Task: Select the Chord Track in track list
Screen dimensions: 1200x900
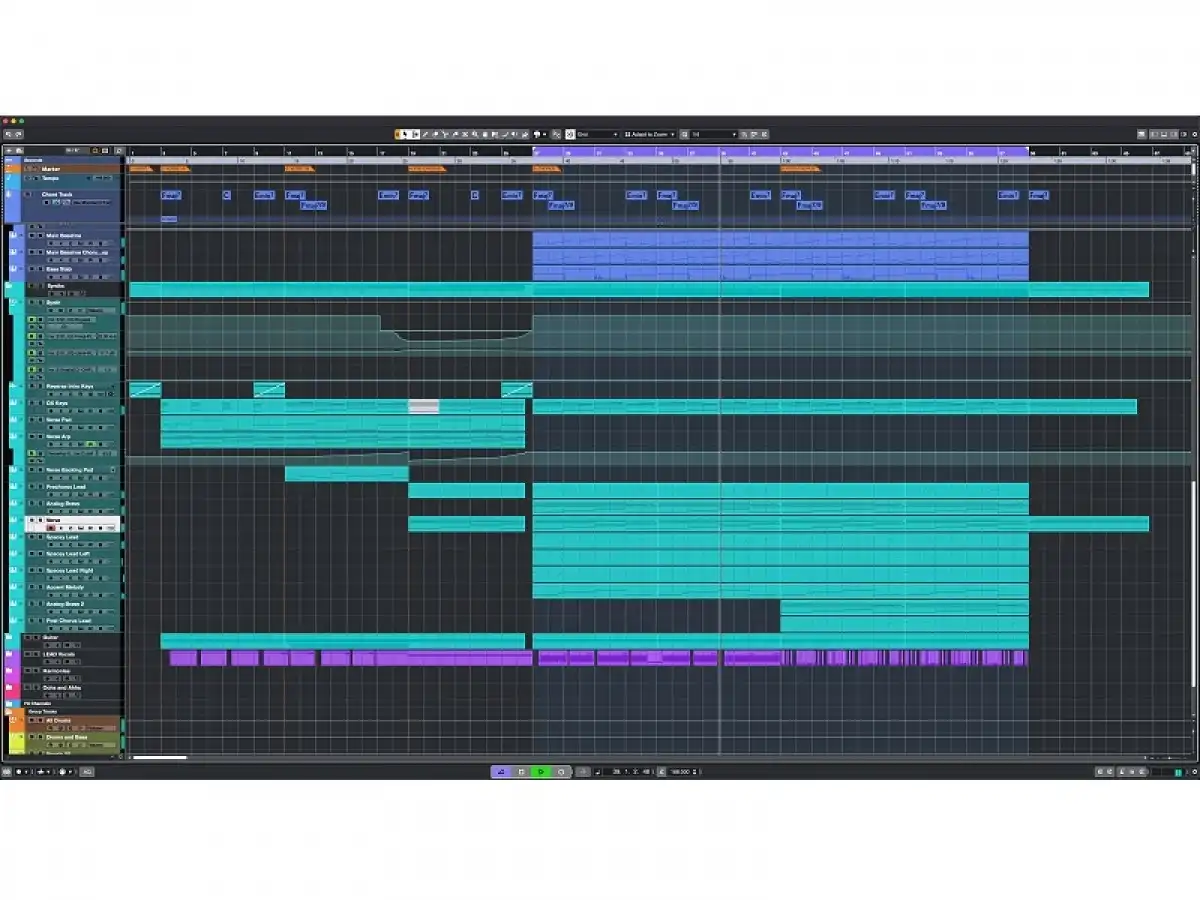Action: (58, 194)
